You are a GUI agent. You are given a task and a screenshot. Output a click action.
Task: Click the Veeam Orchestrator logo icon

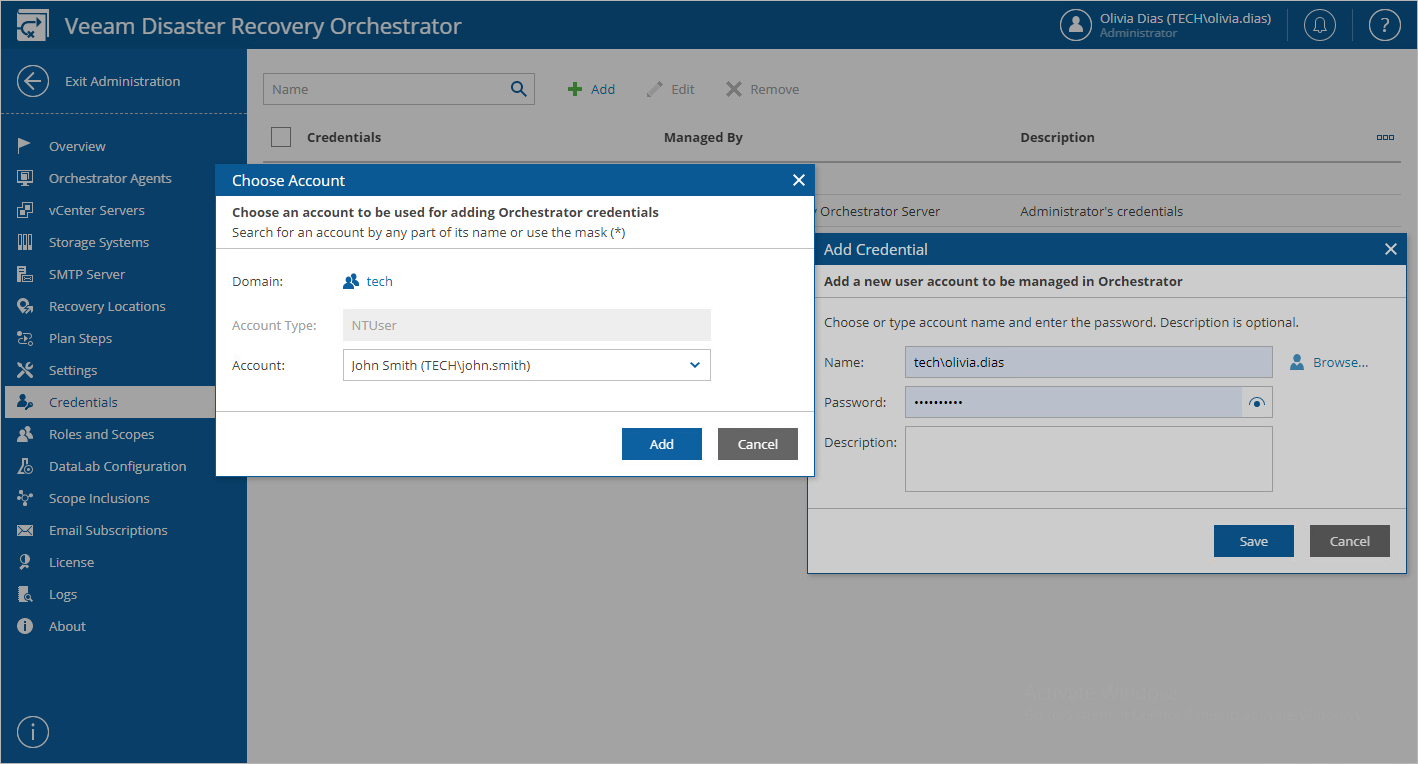33,26
